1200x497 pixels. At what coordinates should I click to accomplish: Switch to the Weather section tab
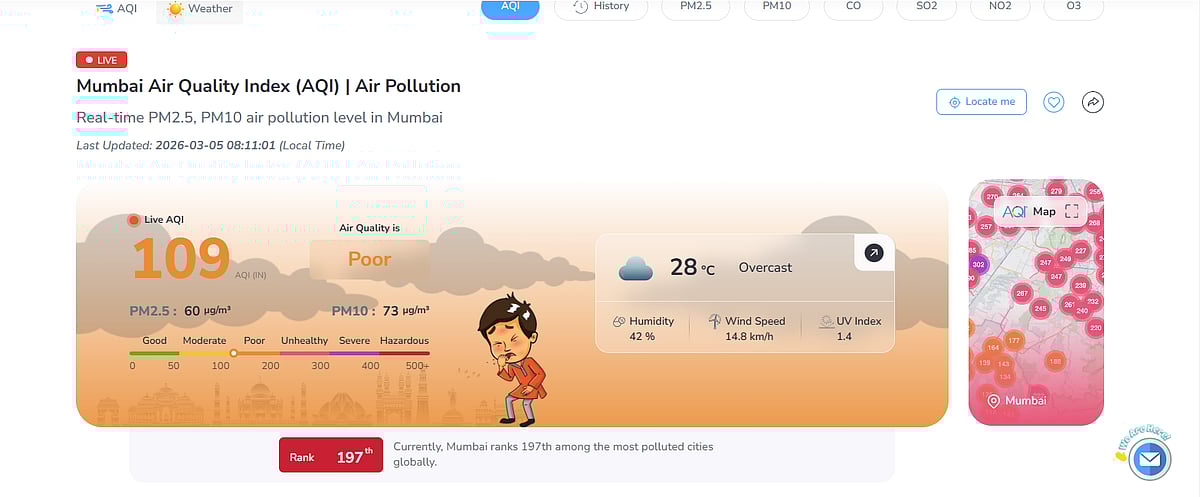pyautogui.click(x=199, y=9)
